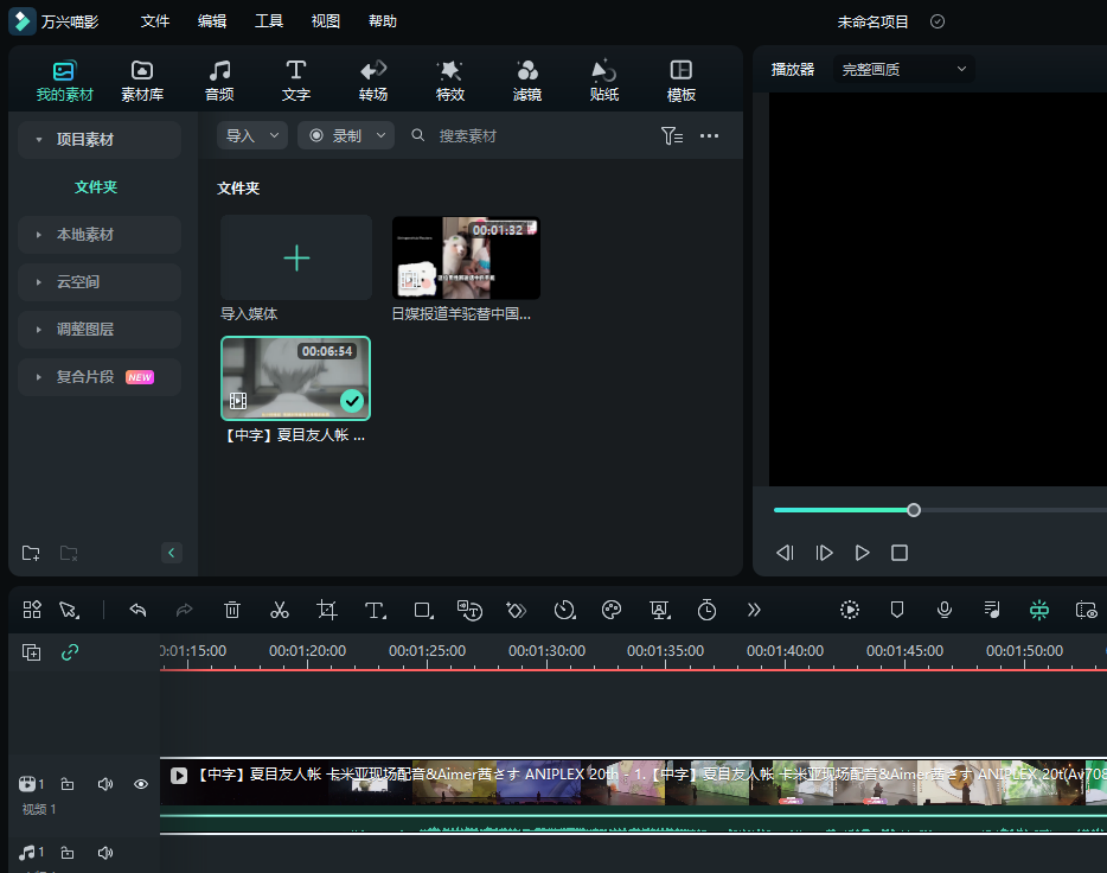Image resolution: width=1108 pixels, height=873 pixels.
Task: Mute the video track 1 audio
Action: coord(105,784)
